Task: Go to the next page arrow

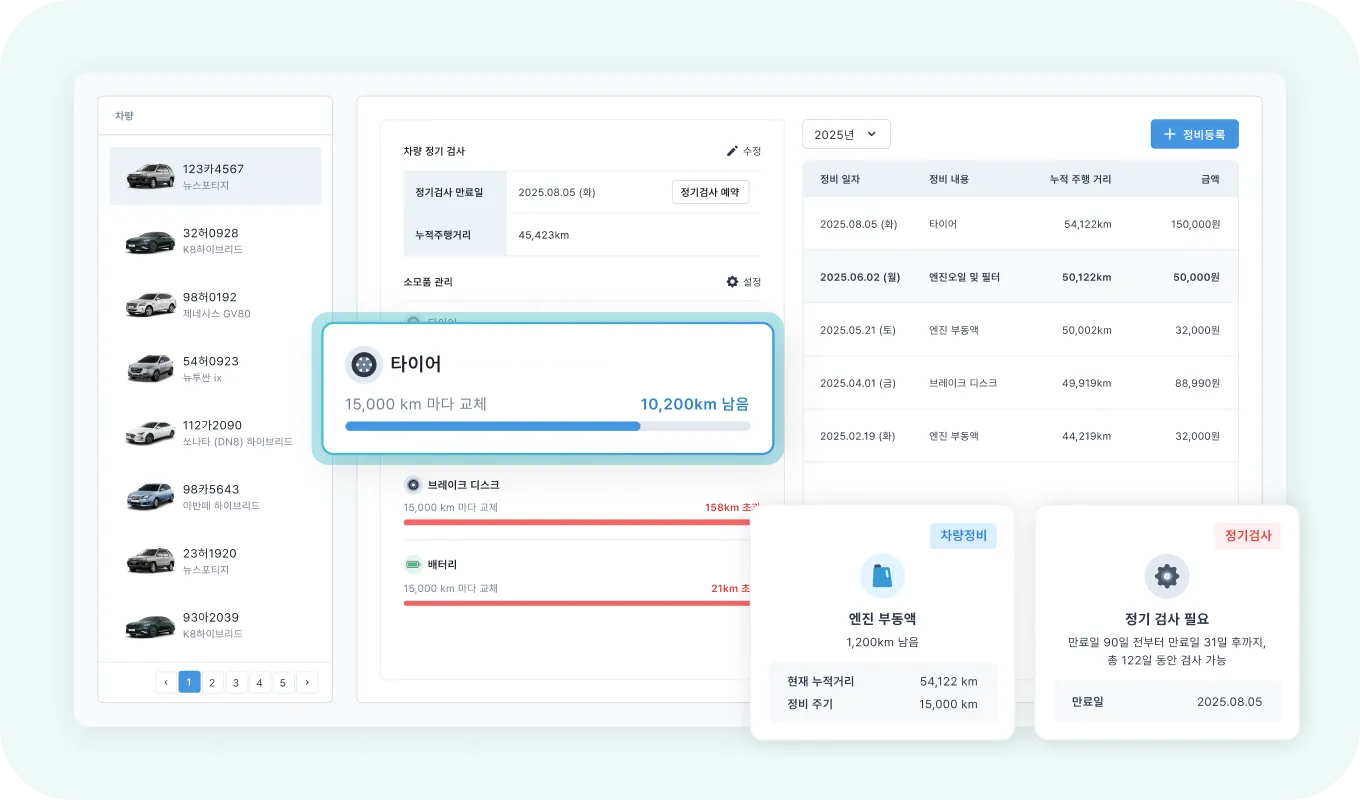Action: [307, 682]
